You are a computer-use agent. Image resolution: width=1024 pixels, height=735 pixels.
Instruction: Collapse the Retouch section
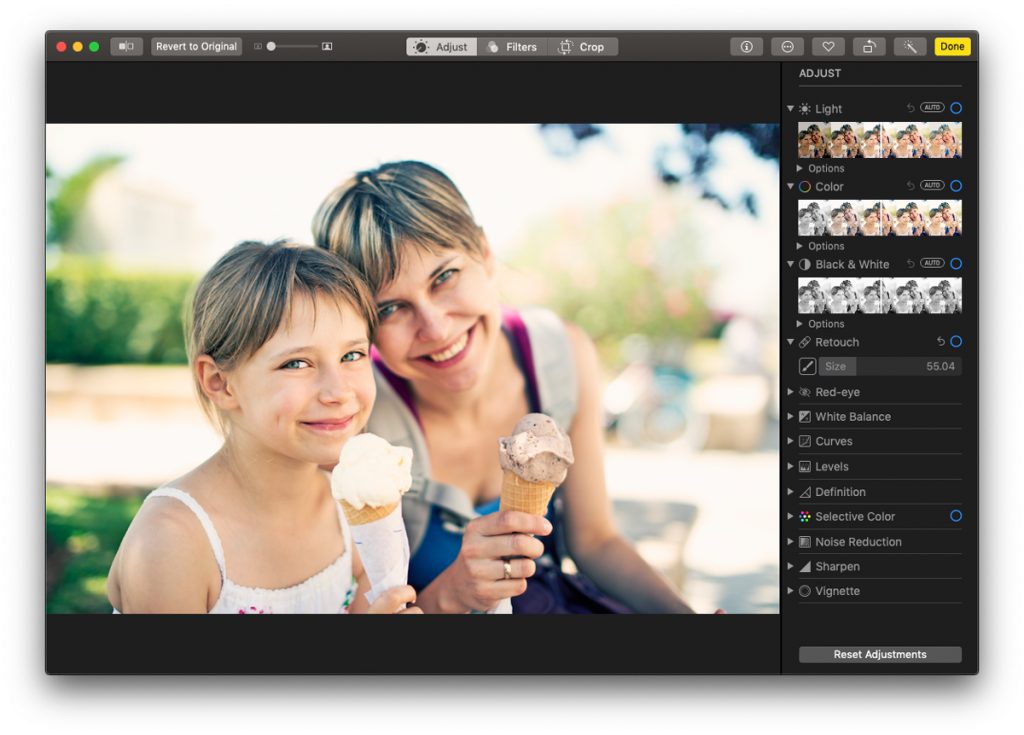click(x=790, y=342)
